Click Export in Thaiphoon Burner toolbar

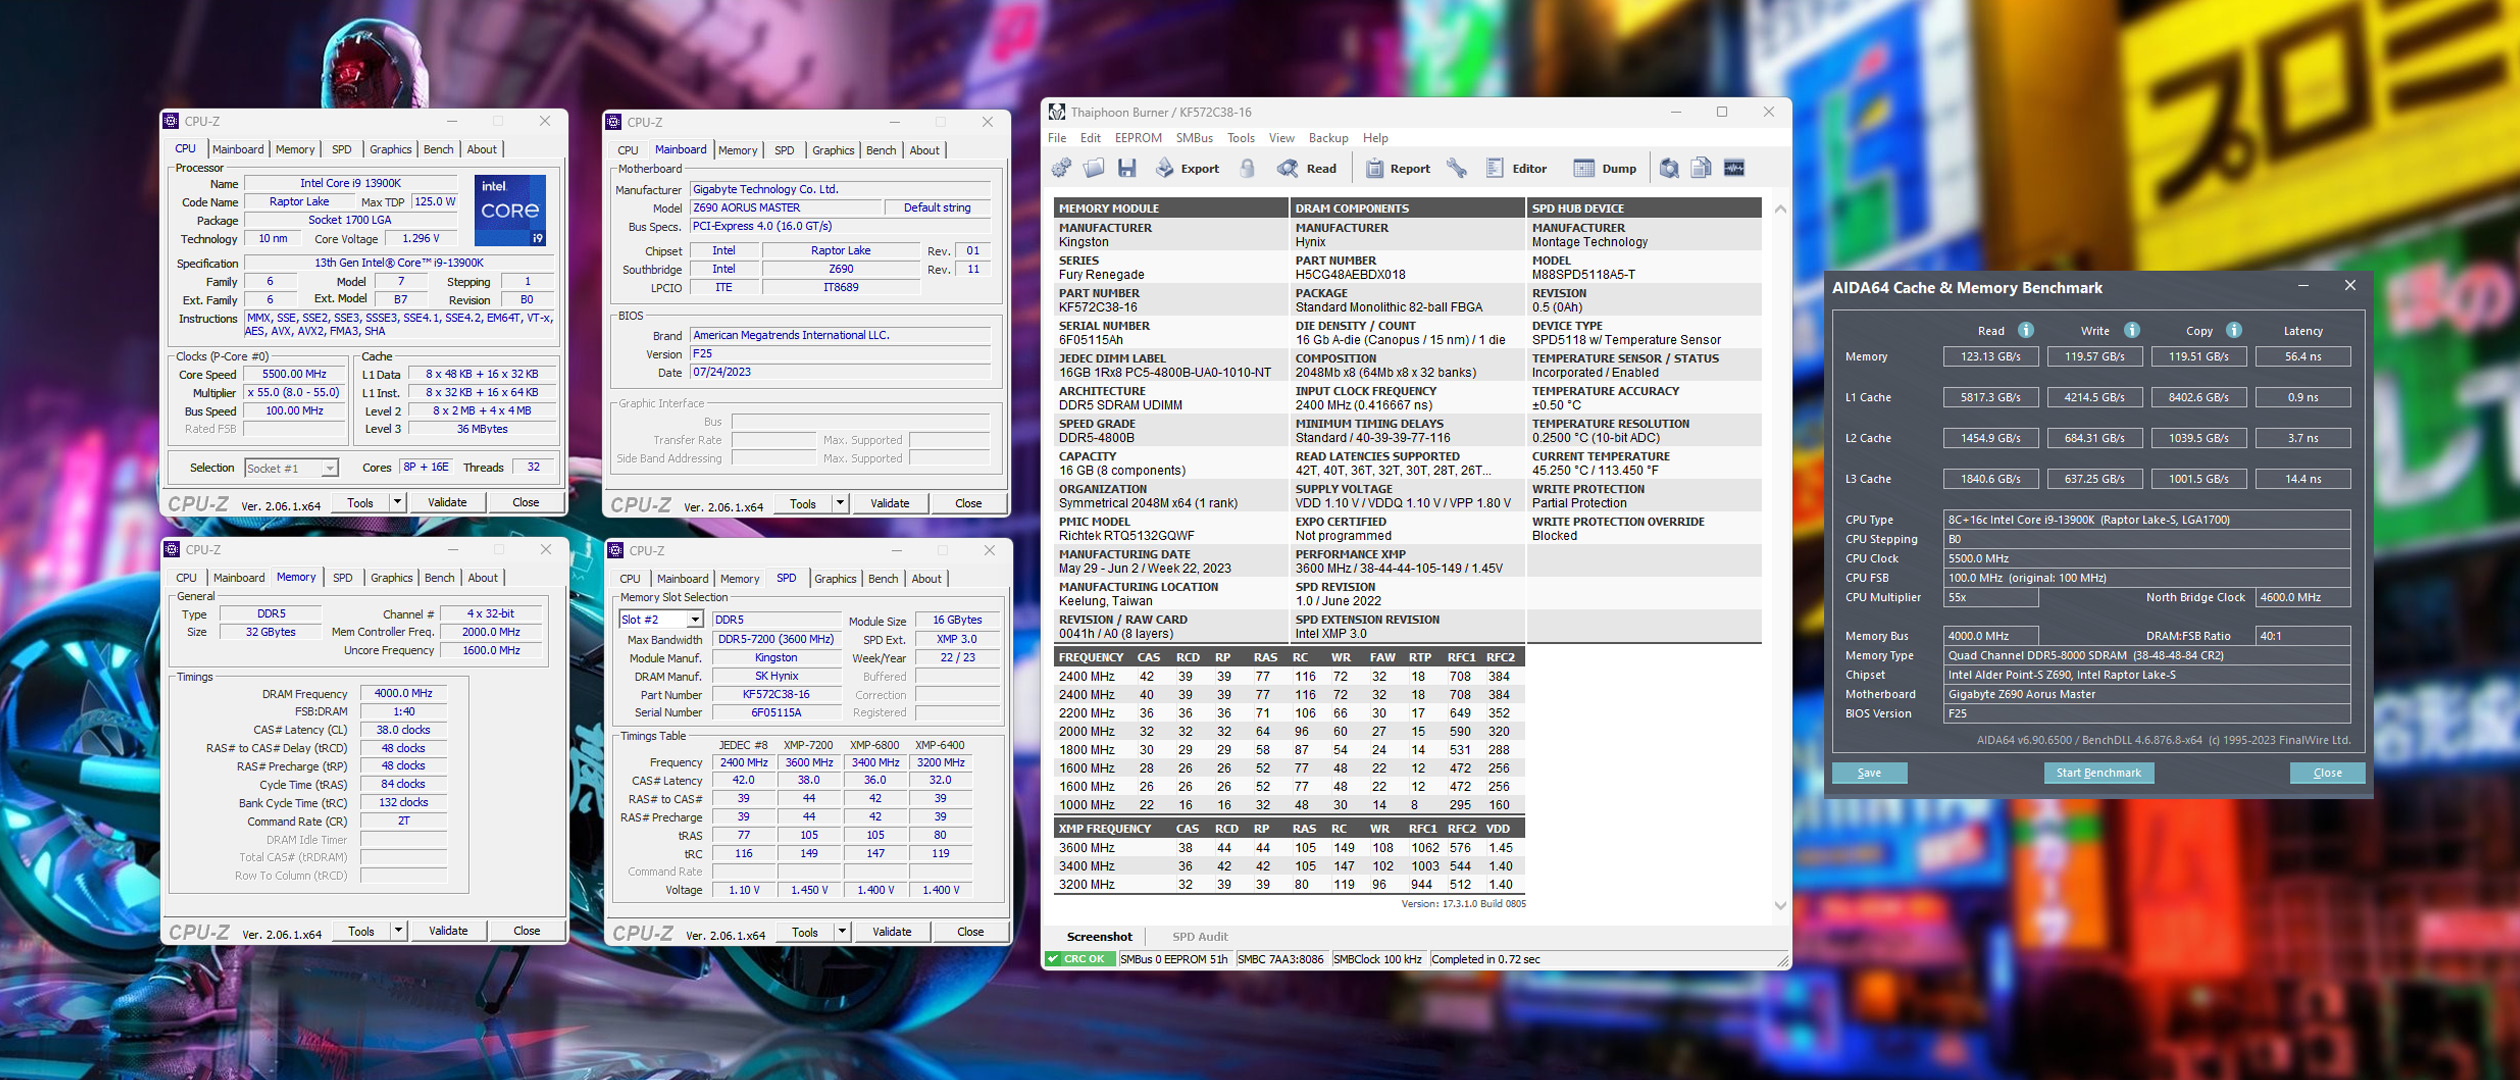pos(1188,168)
